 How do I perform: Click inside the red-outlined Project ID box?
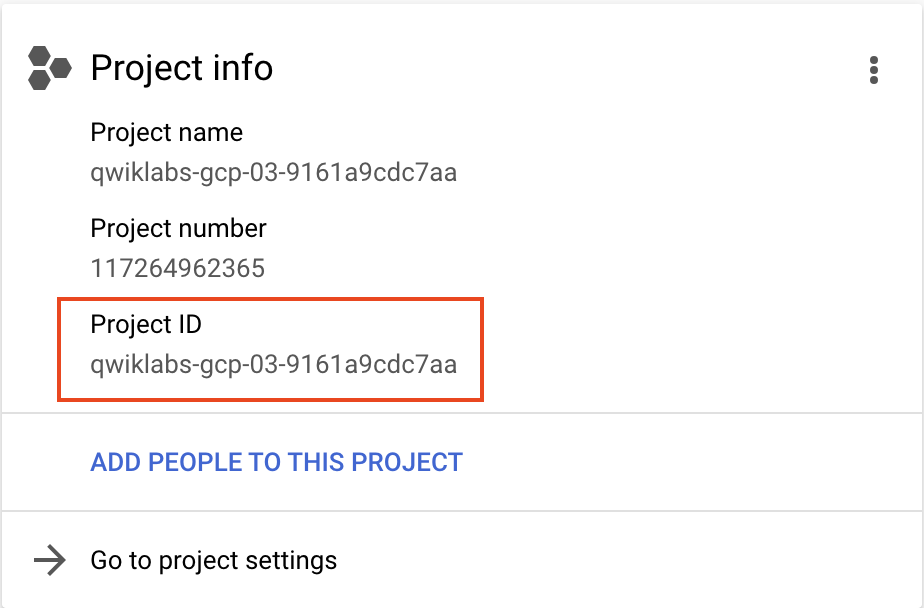(270, 348)
